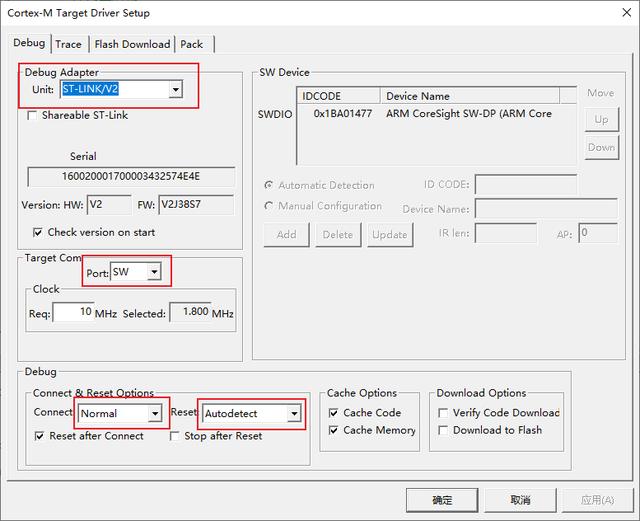The width and height of the screenshot is (640, 521).
Task: Toggle the Cache Code checkbox
Action: coord(333,413)
